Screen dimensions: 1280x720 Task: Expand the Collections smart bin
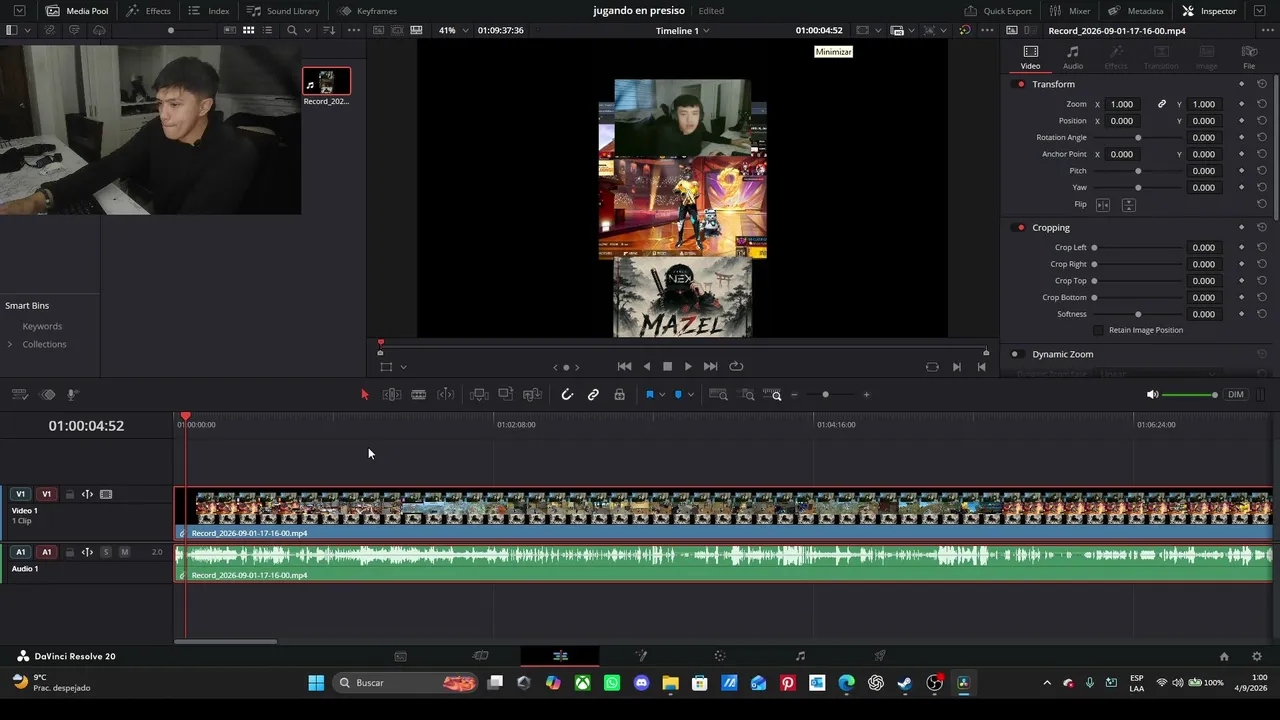coord(10,344)
